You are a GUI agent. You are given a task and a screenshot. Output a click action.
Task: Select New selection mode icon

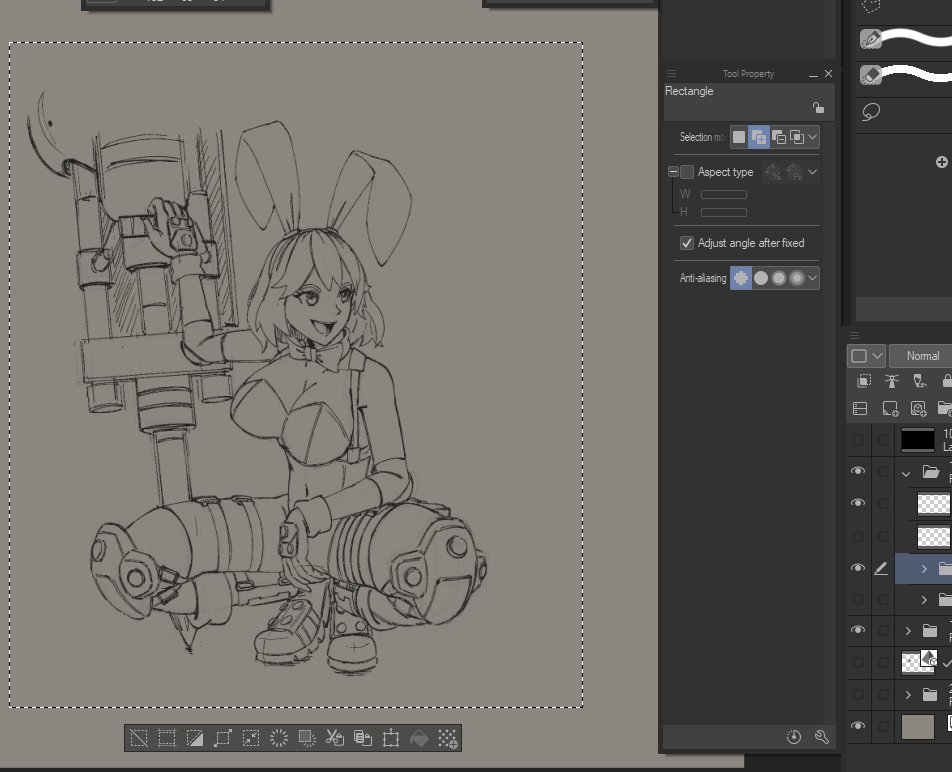(739, 137)
